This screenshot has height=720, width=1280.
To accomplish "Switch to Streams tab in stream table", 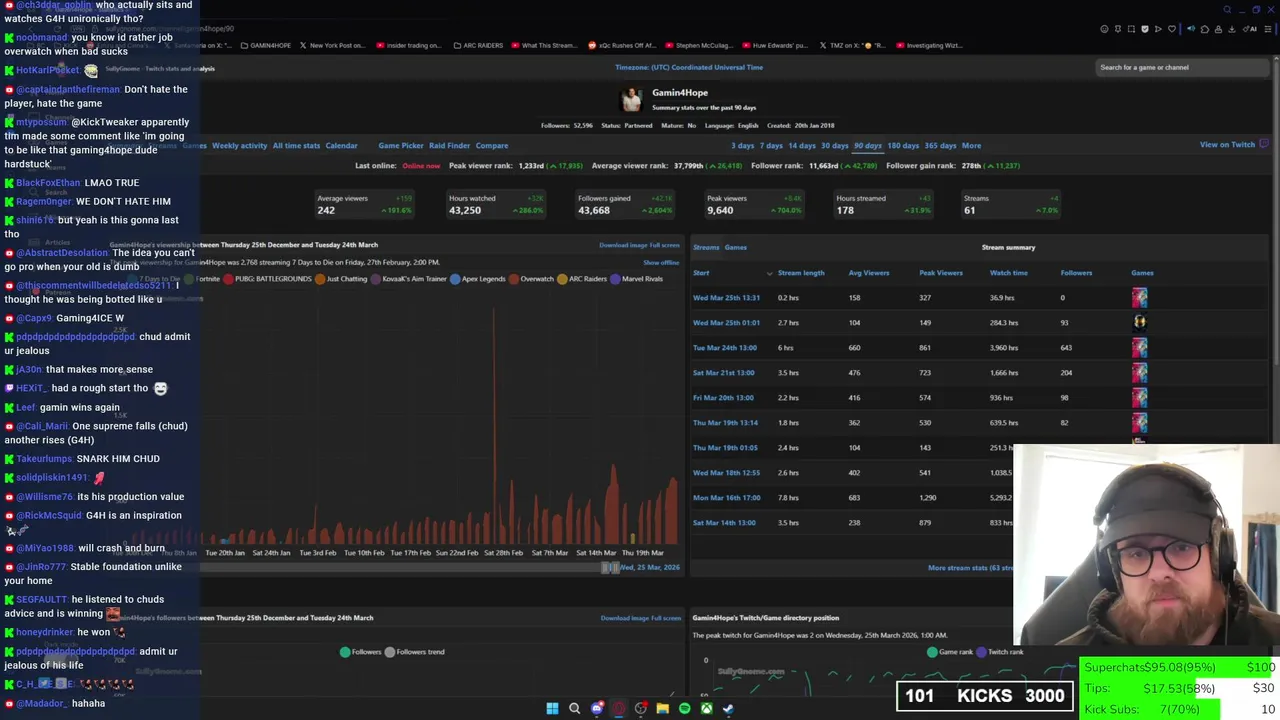I will point(706,247).
